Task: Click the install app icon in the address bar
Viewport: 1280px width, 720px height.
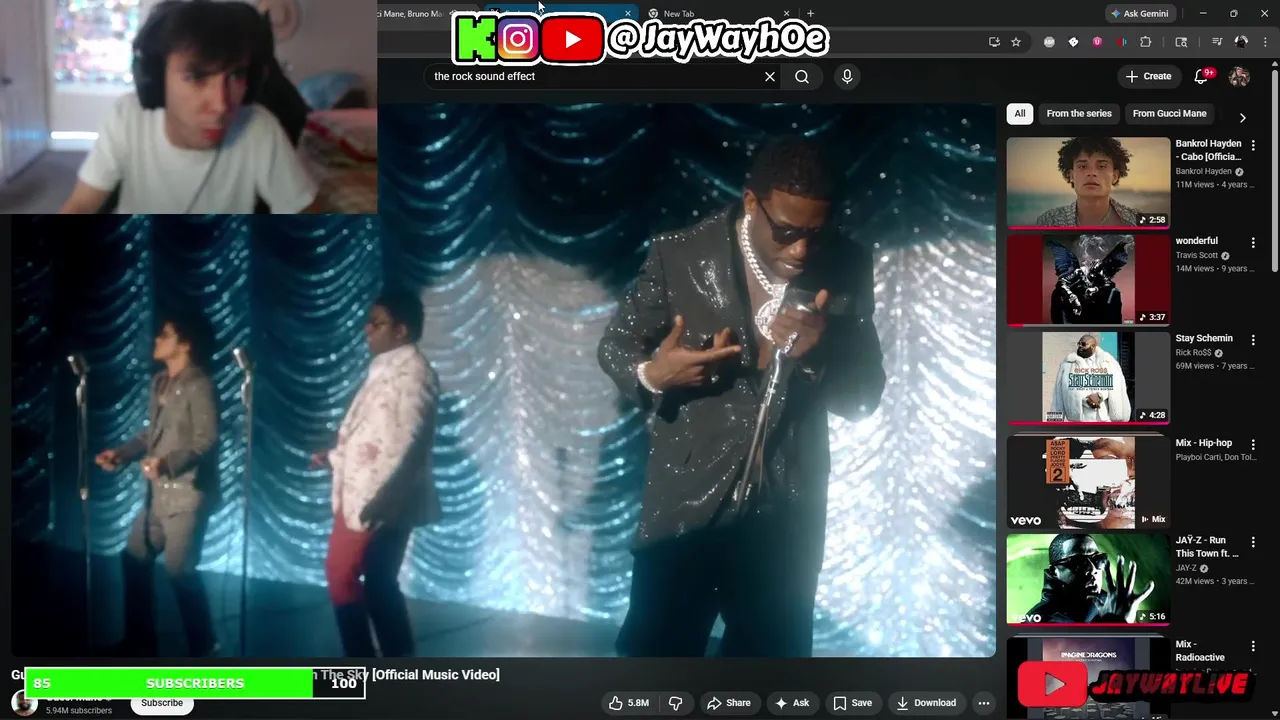Action: [x=994, y=42]
